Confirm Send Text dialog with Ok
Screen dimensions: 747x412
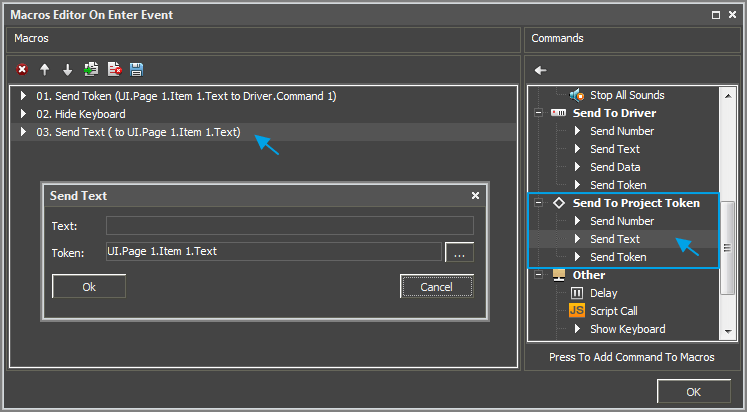click(x=89, y=286)
